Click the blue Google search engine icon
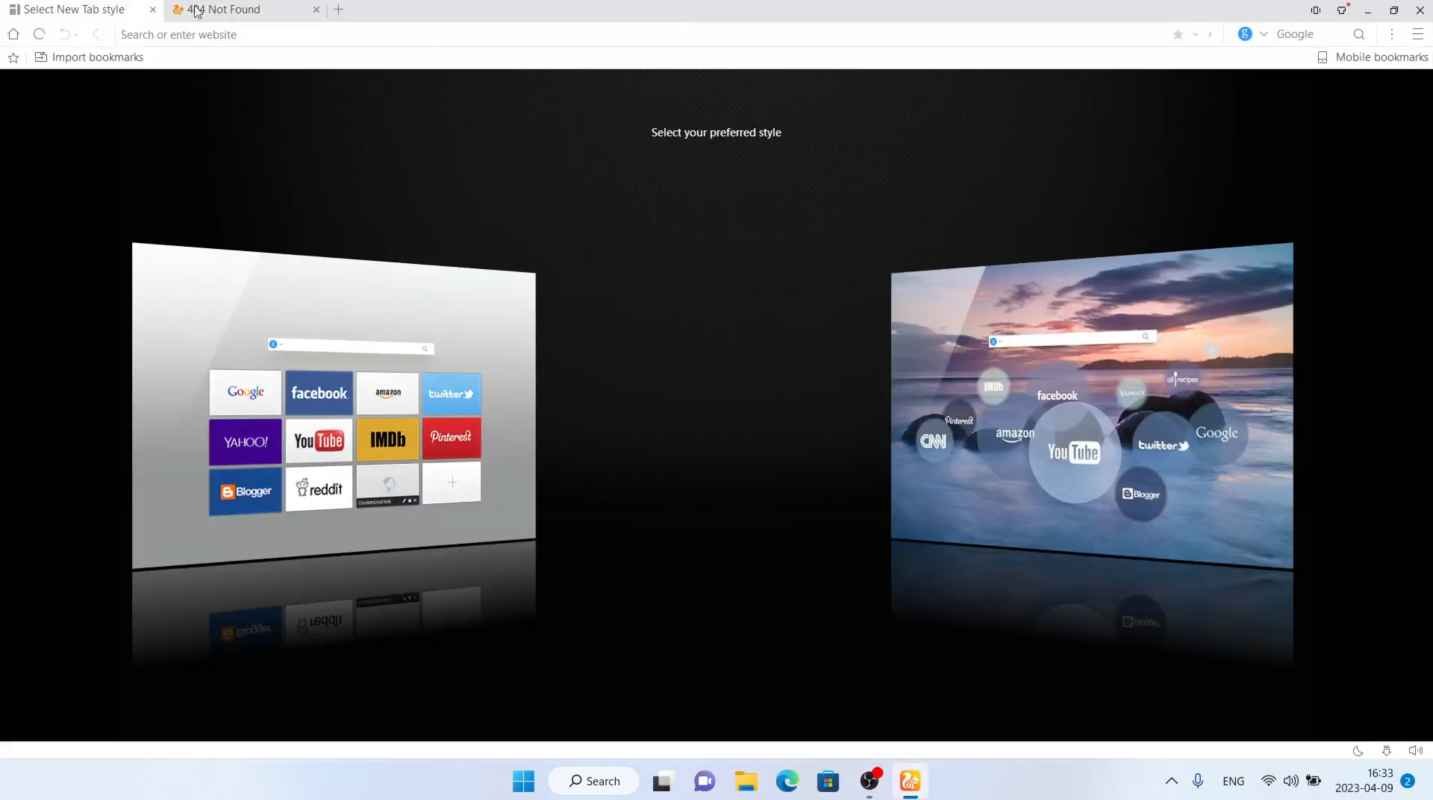The width and height of the screenshot is (1433, 800). click(1245, 34)
